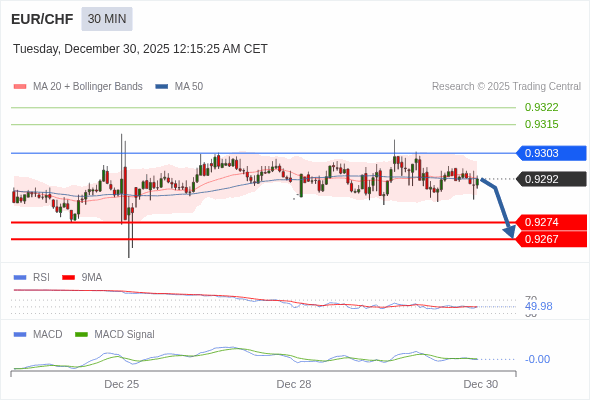Click the Dec 28 axis label
The image size is (590, 400).
tap(294, 384)
